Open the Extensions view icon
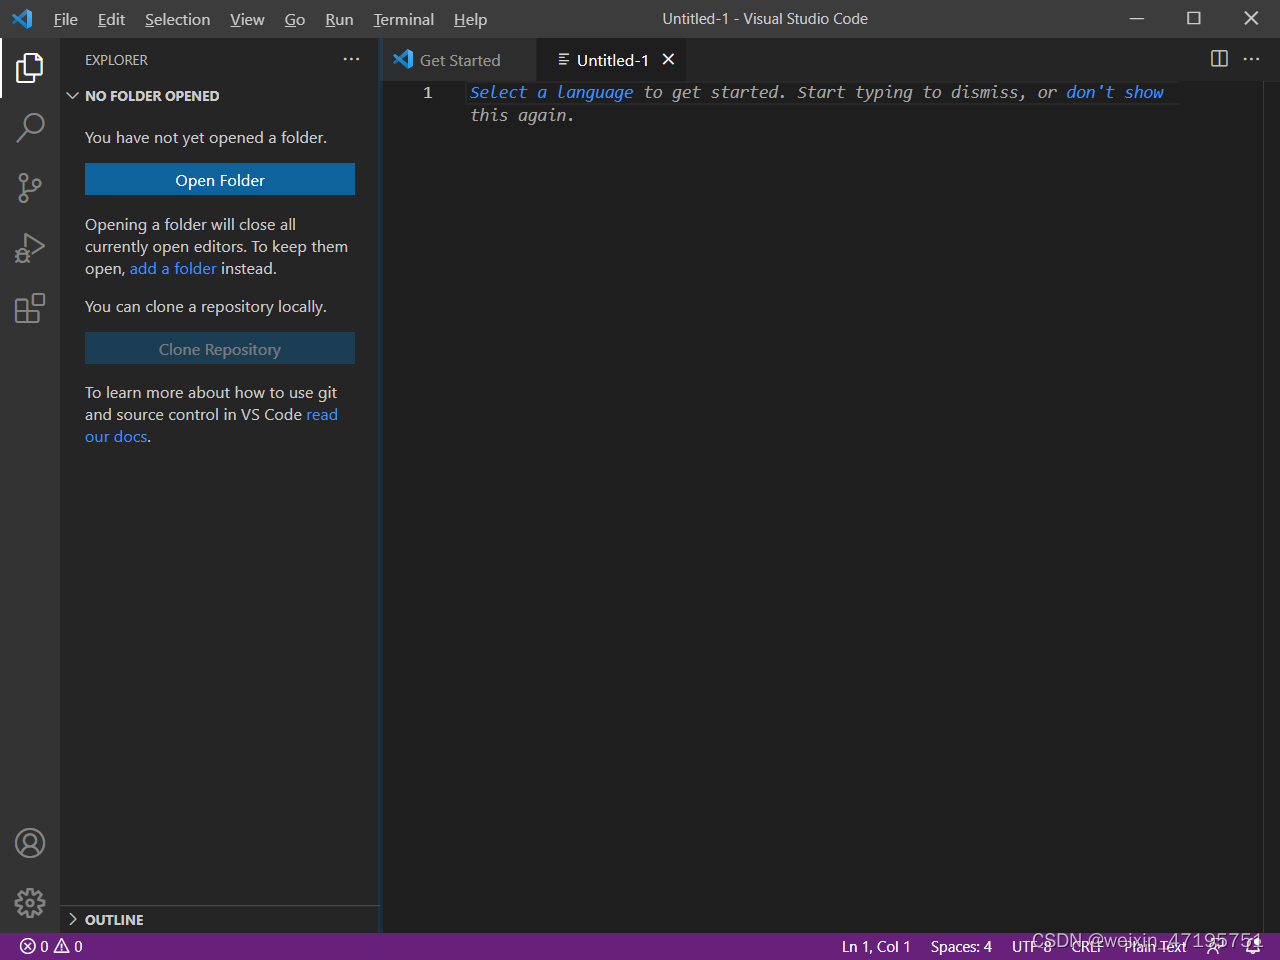1280x960 pixels. point(30,308)
